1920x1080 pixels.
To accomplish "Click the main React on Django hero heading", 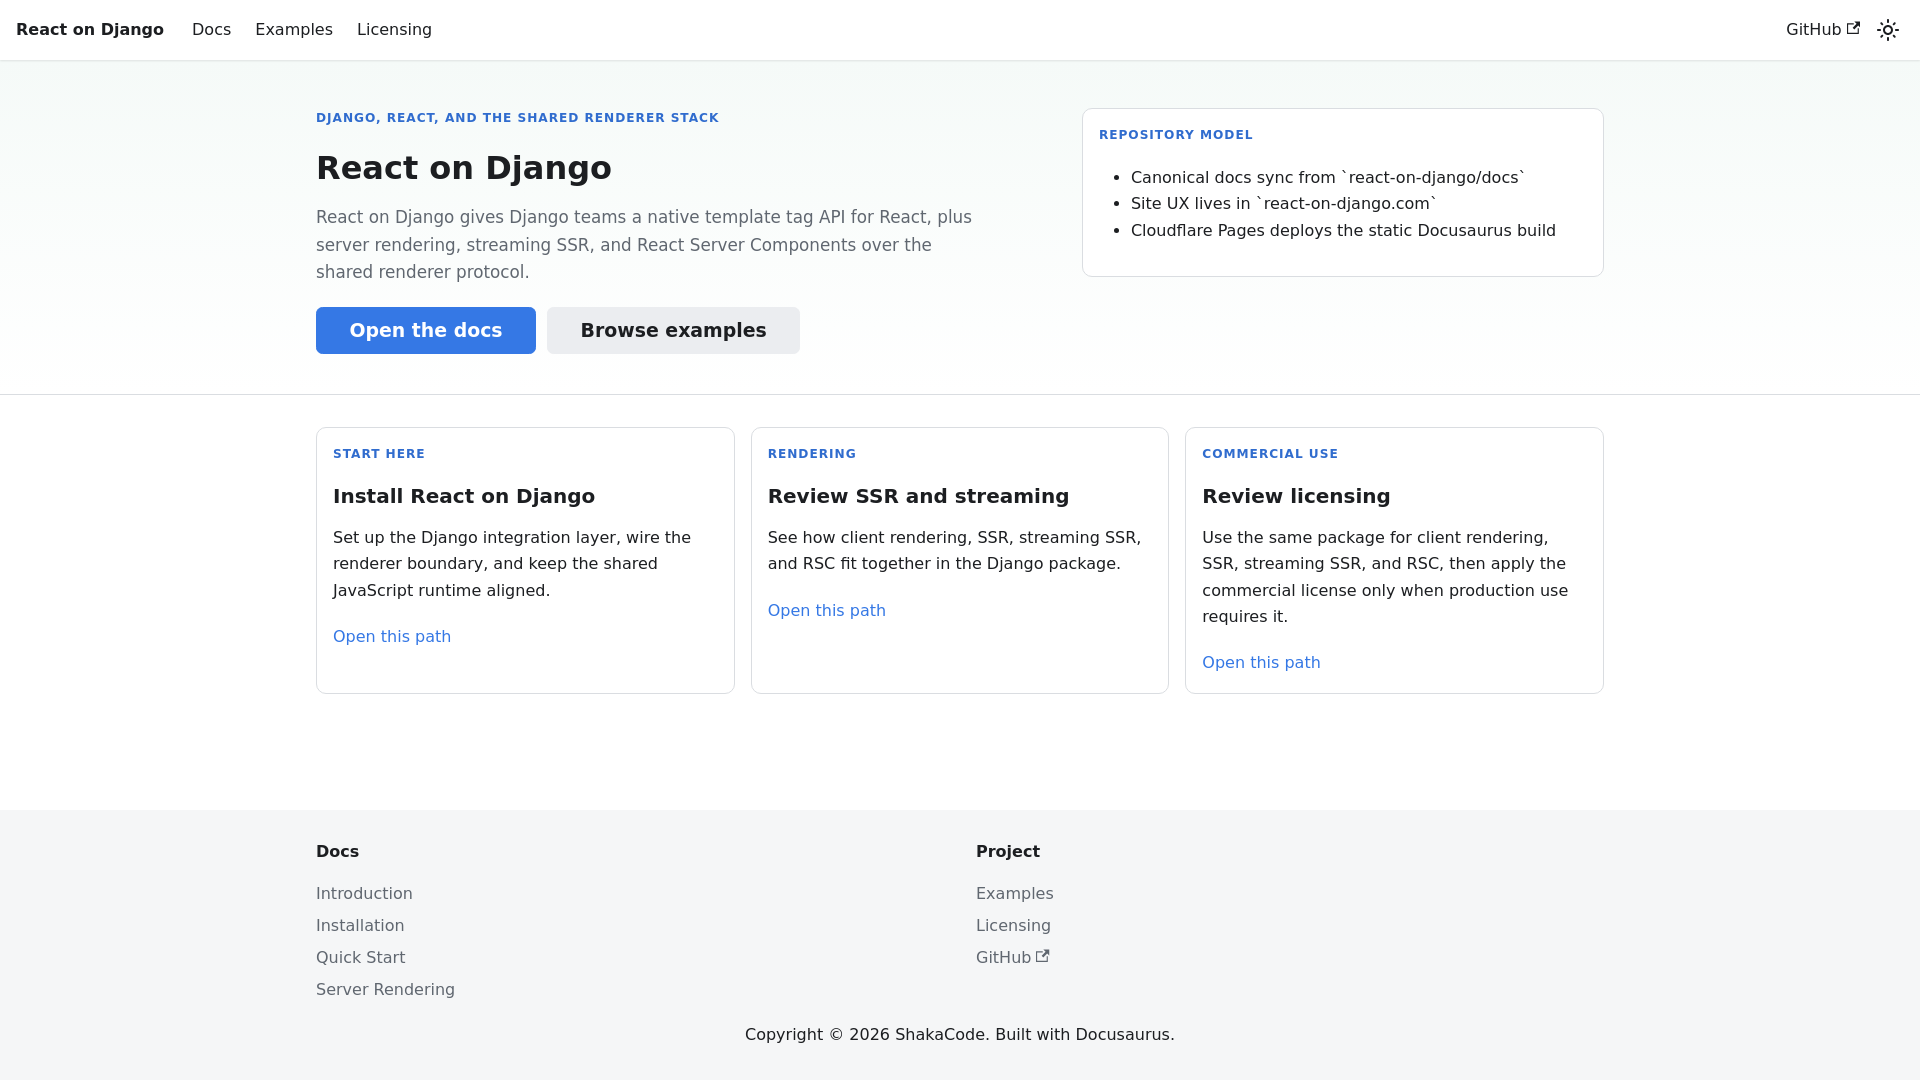I will 464,168.
